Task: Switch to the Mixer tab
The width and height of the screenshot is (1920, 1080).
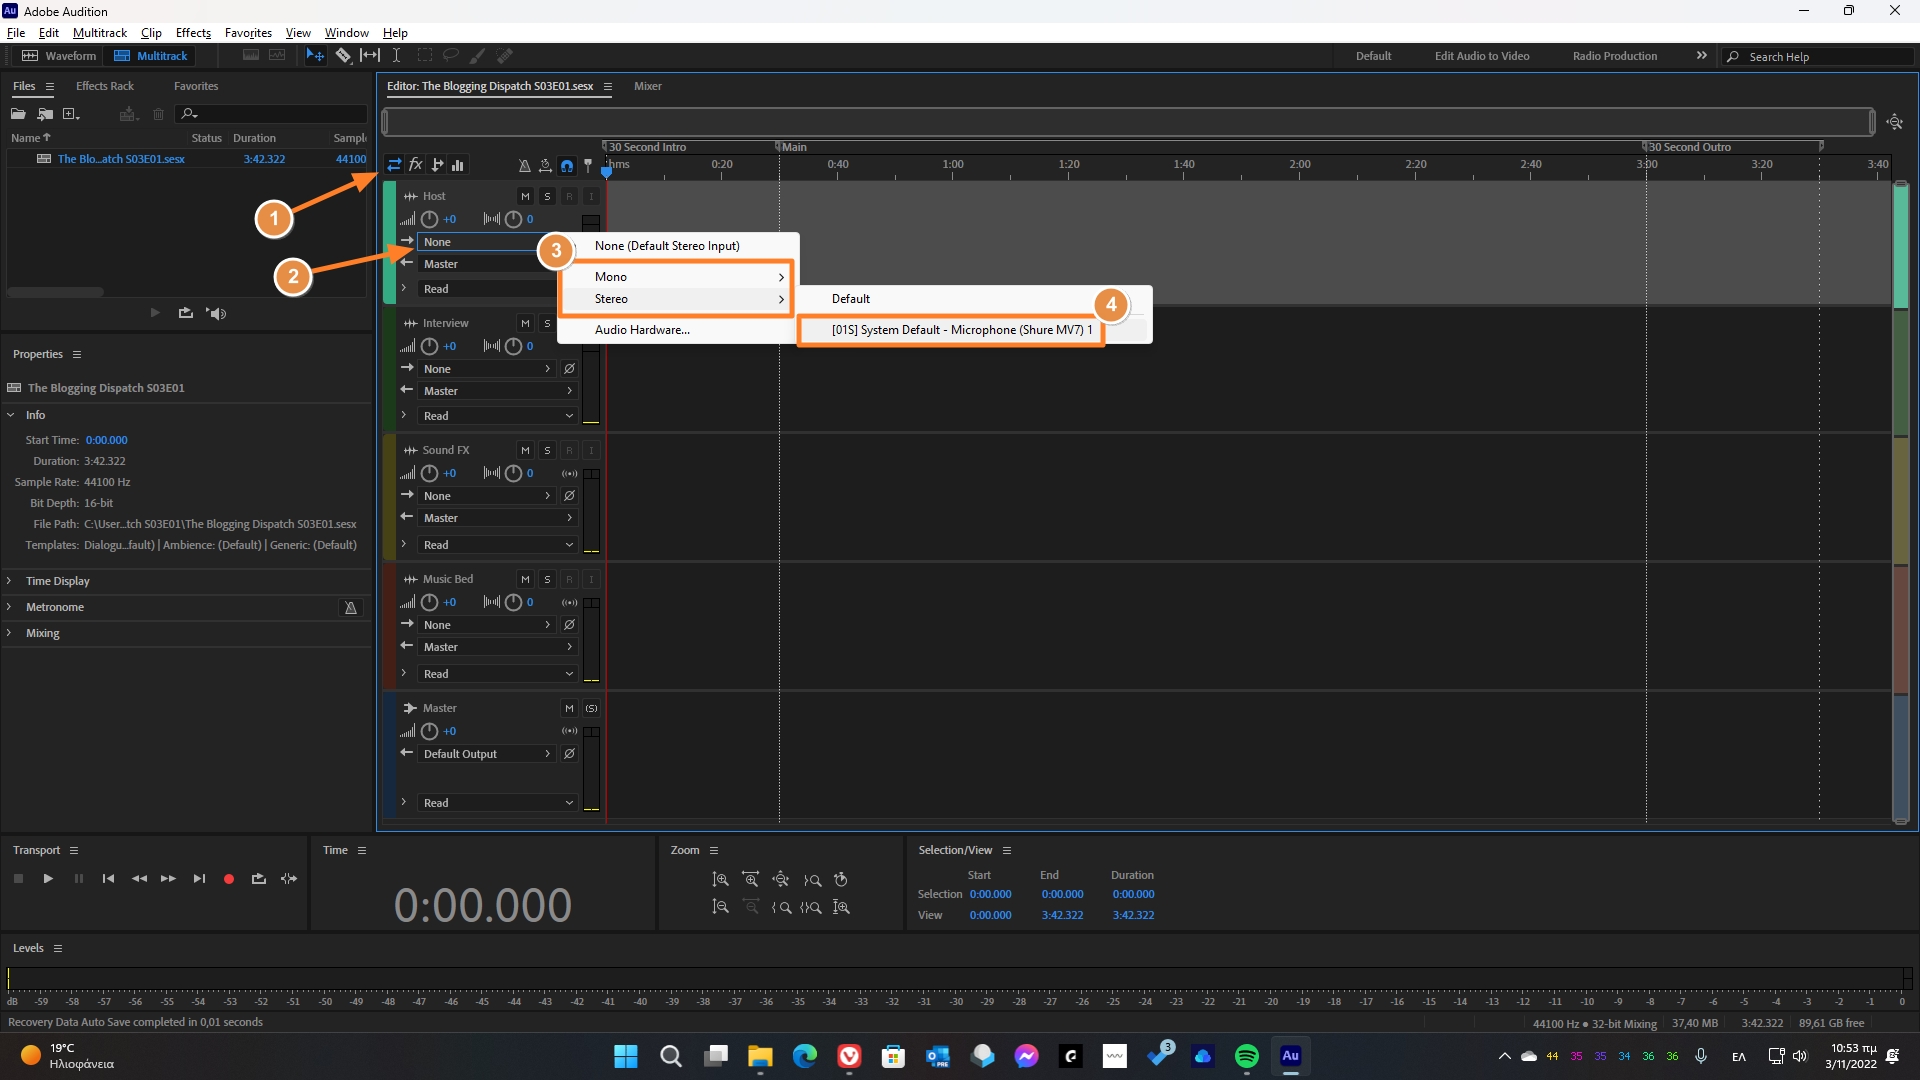Action: [x=648, y=86]
